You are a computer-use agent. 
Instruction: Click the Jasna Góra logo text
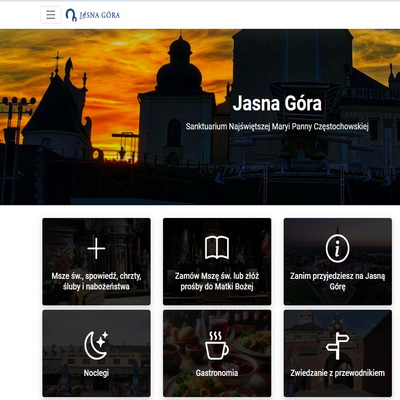[100, 15]
